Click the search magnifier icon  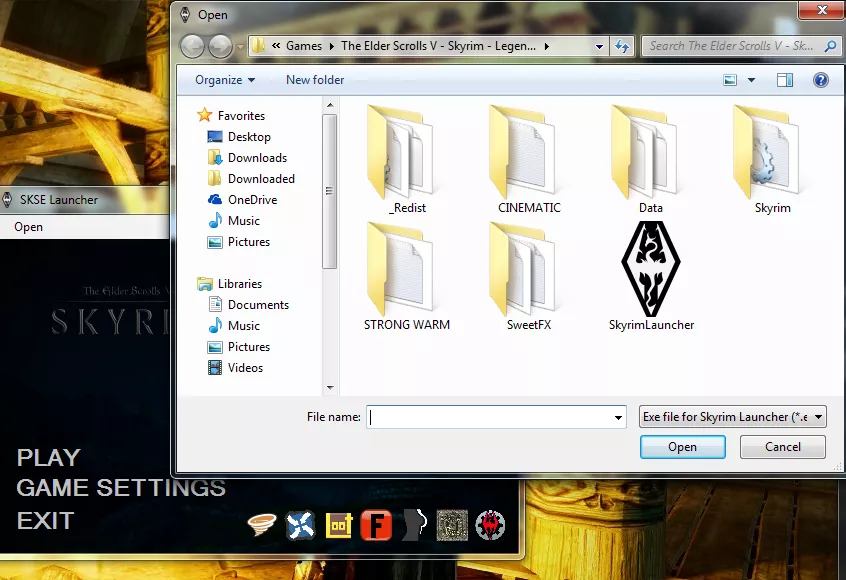click(830, 46)
